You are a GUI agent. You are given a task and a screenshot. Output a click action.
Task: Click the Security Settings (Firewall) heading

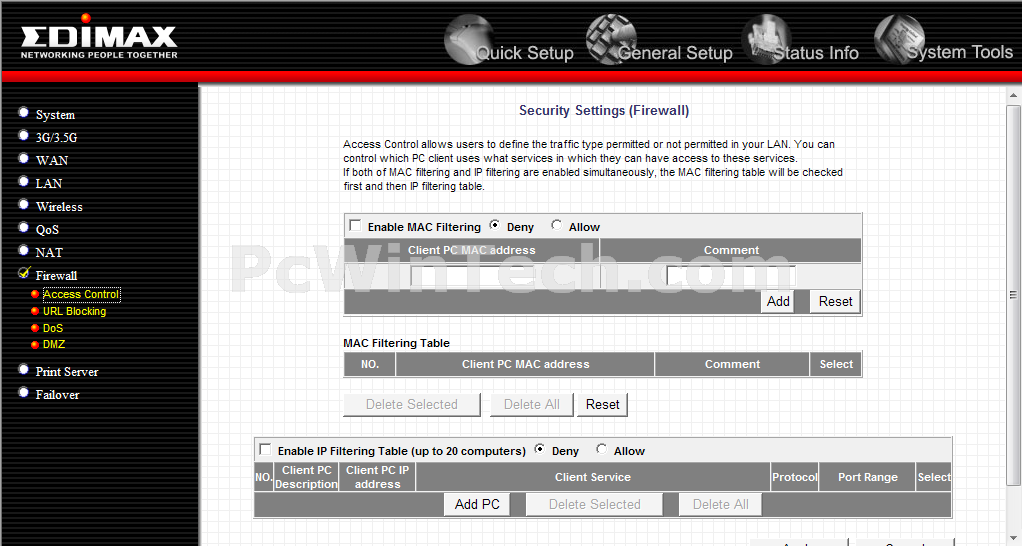604,111
